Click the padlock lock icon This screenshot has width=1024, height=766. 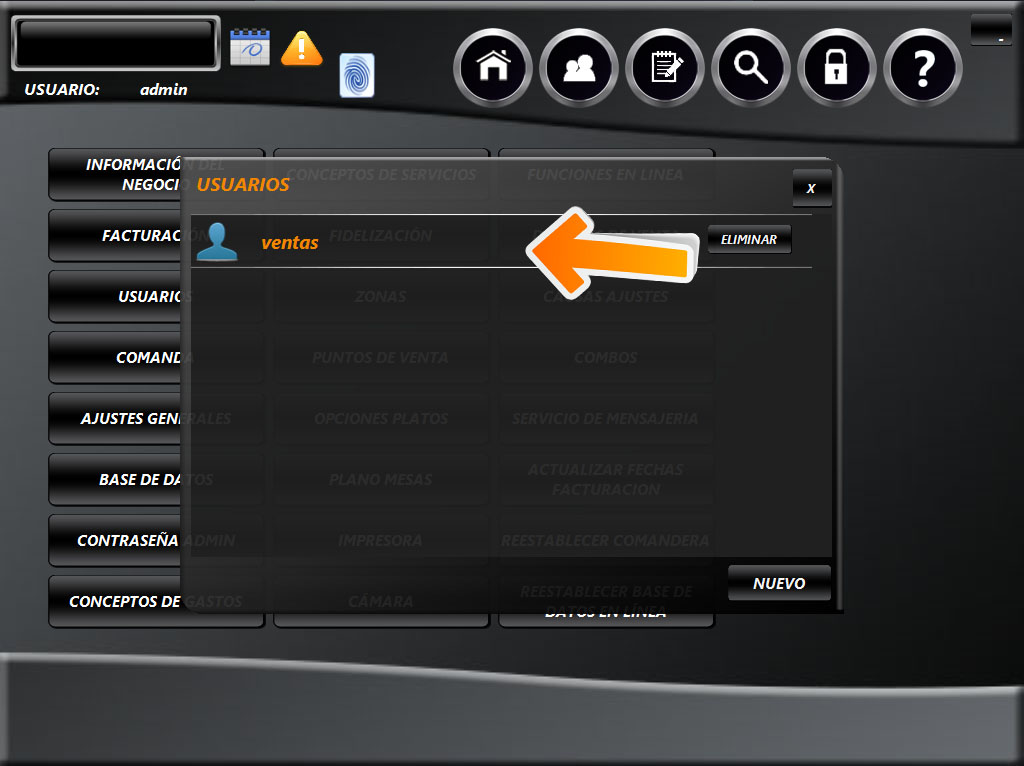tap(836, 68)
